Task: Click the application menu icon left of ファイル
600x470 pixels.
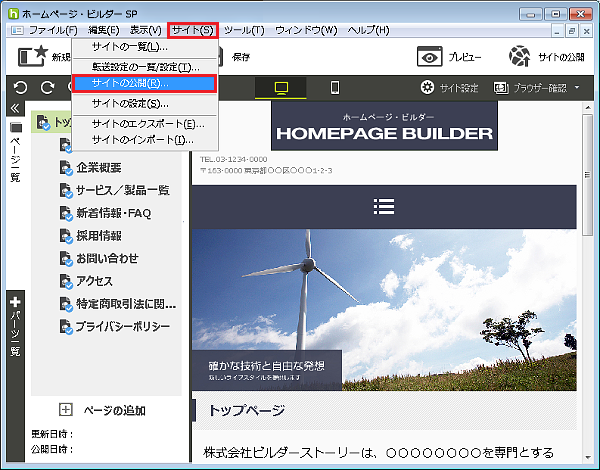Action: (17, 30)
